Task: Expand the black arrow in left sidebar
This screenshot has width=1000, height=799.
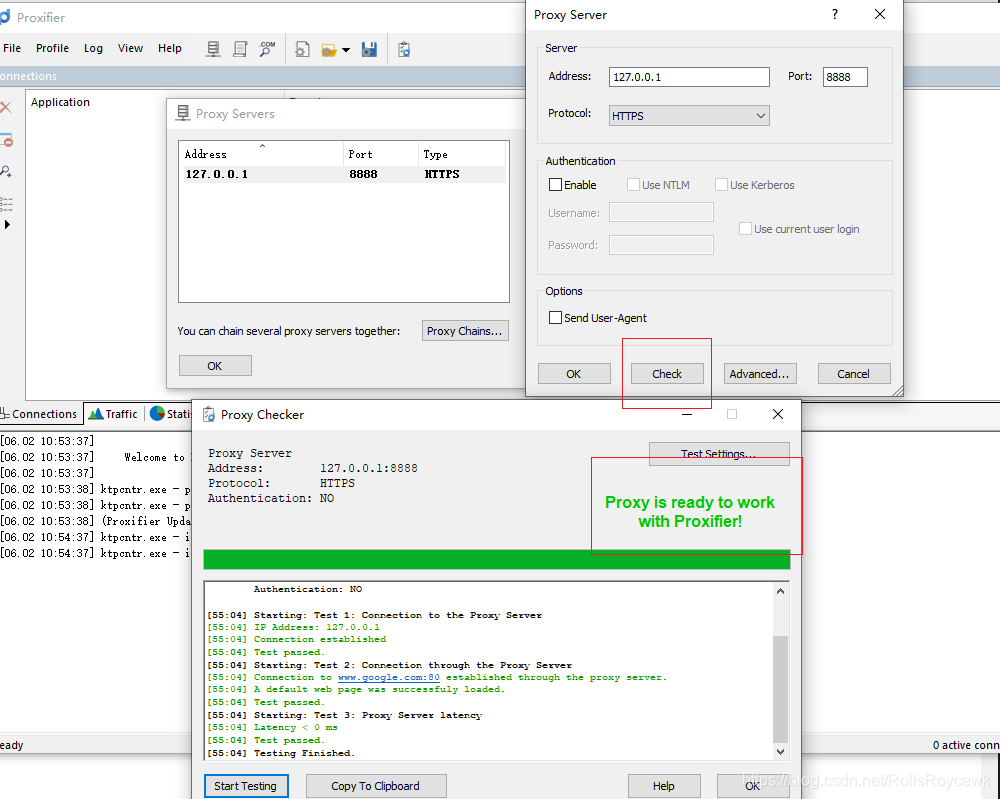Action: point(7,224)
